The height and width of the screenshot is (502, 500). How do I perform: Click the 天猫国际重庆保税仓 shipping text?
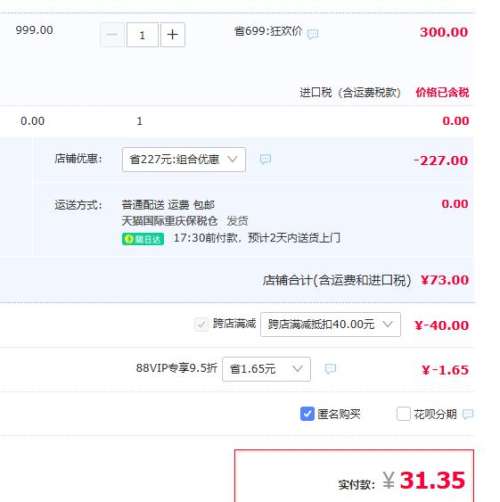pyautogui.click(x=170, y=221)
